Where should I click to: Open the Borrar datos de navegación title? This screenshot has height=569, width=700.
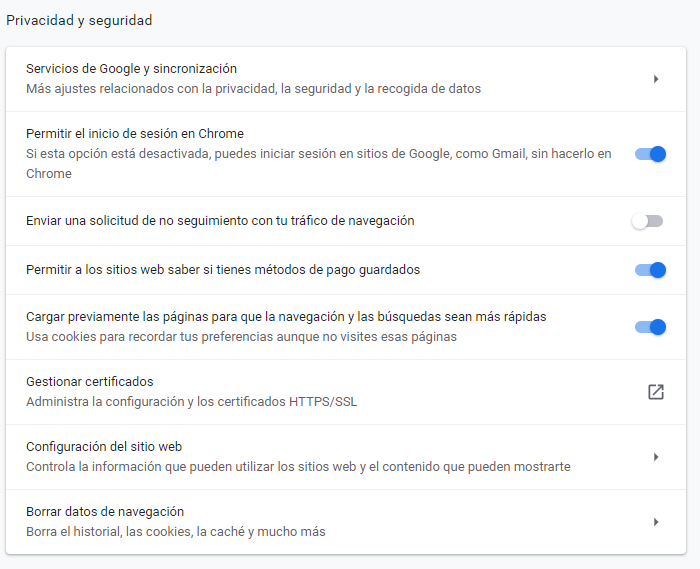105,512
